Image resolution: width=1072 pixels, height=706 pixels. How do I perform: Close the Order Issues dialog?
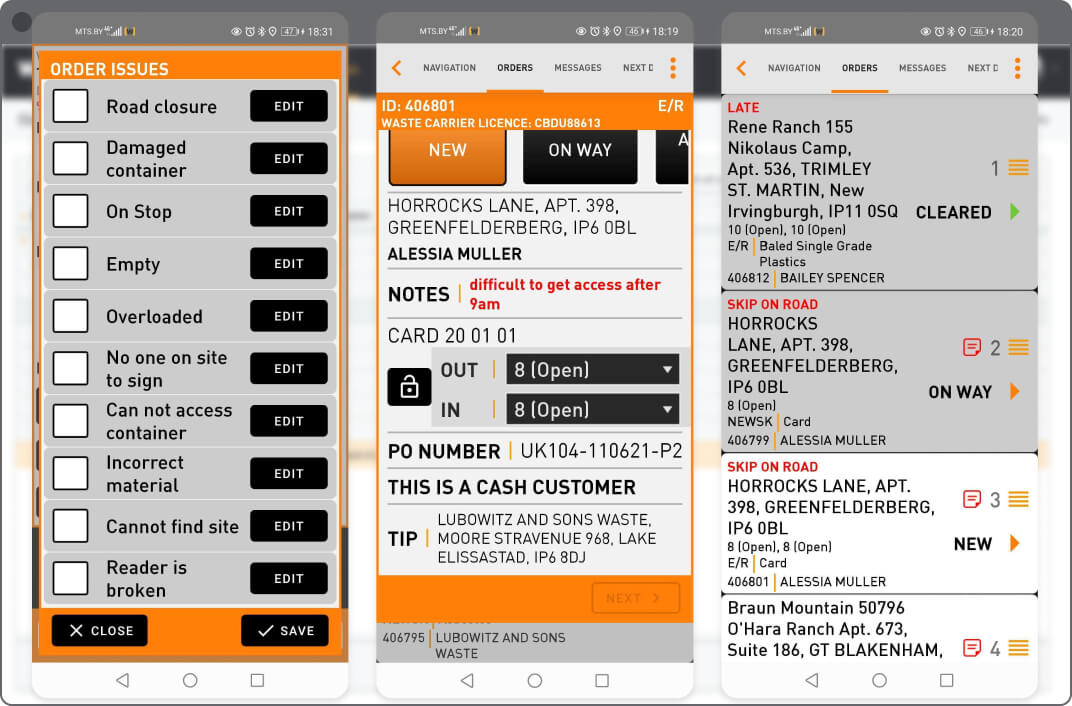coord(100,631)
